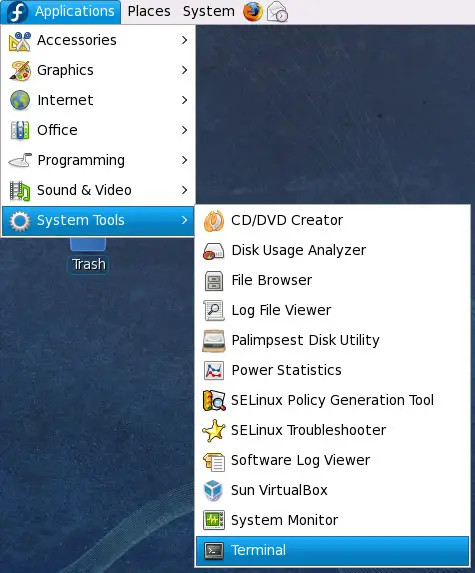Open the Places menu

coord(149,11)
